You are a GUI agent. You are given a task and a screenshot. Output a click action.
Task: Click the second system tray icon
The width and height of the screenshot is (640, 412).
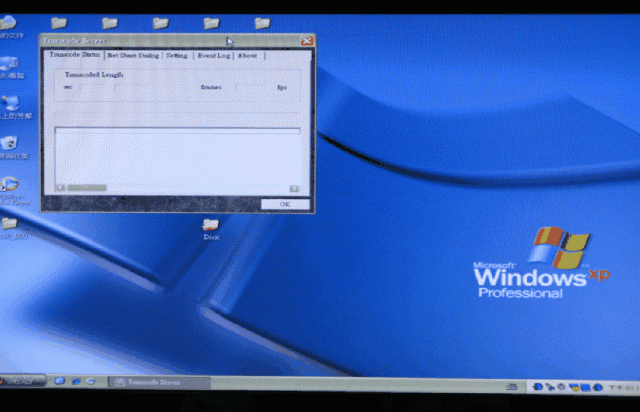(x=550, y=387)
